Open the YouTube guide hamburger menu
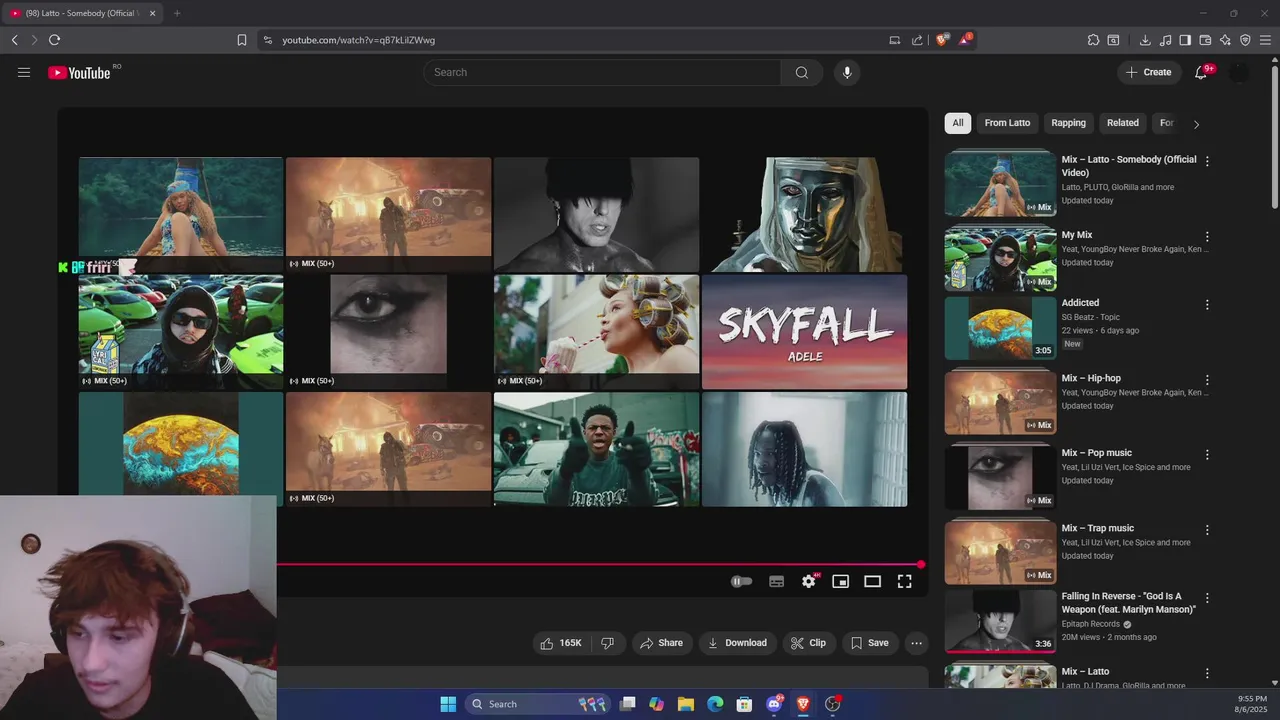The width and height of the screenshot is (1280, 720). pyautogui.click(x=24, y=72)
